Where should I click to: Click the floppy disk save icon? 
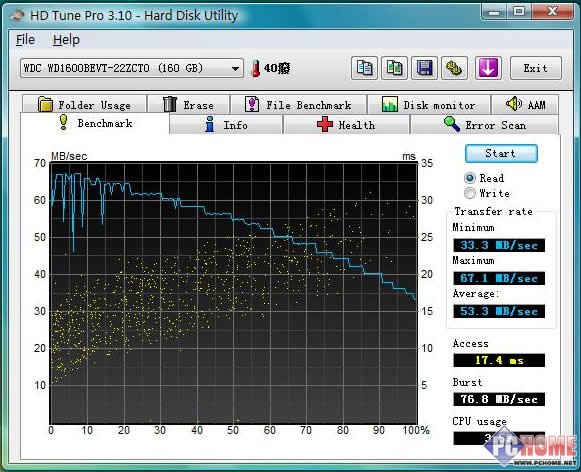click(x=424, y=68)
